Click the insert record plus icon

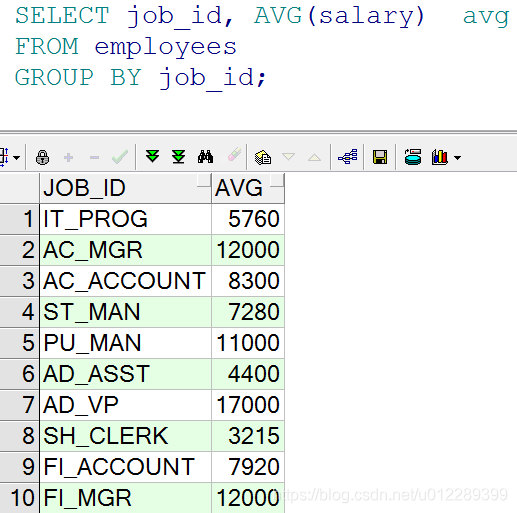click(68, 157)
